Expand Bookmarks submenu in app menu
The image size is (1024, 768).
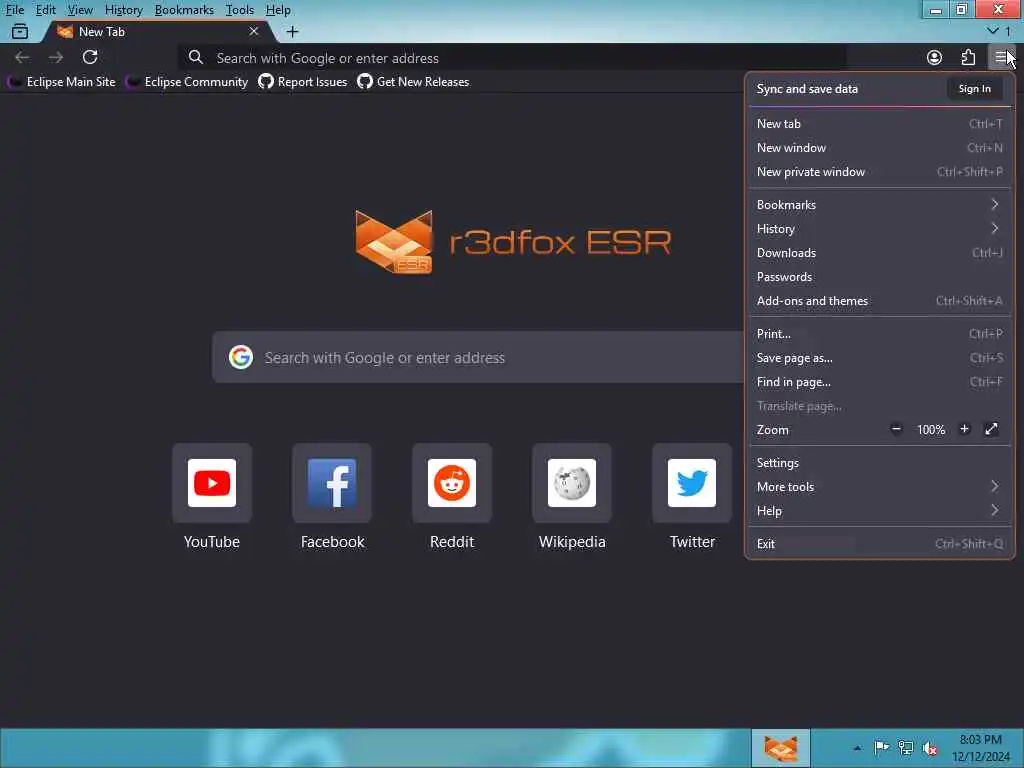[x=879, y=205]
